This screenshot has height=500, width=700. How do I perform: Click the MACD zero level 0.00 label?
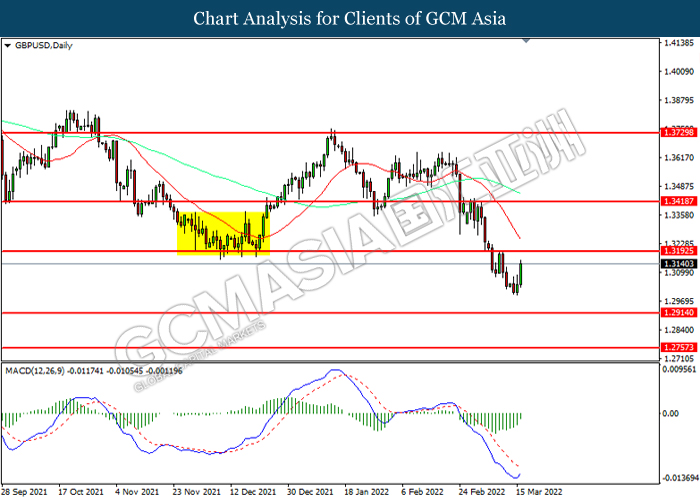point(671,413)
